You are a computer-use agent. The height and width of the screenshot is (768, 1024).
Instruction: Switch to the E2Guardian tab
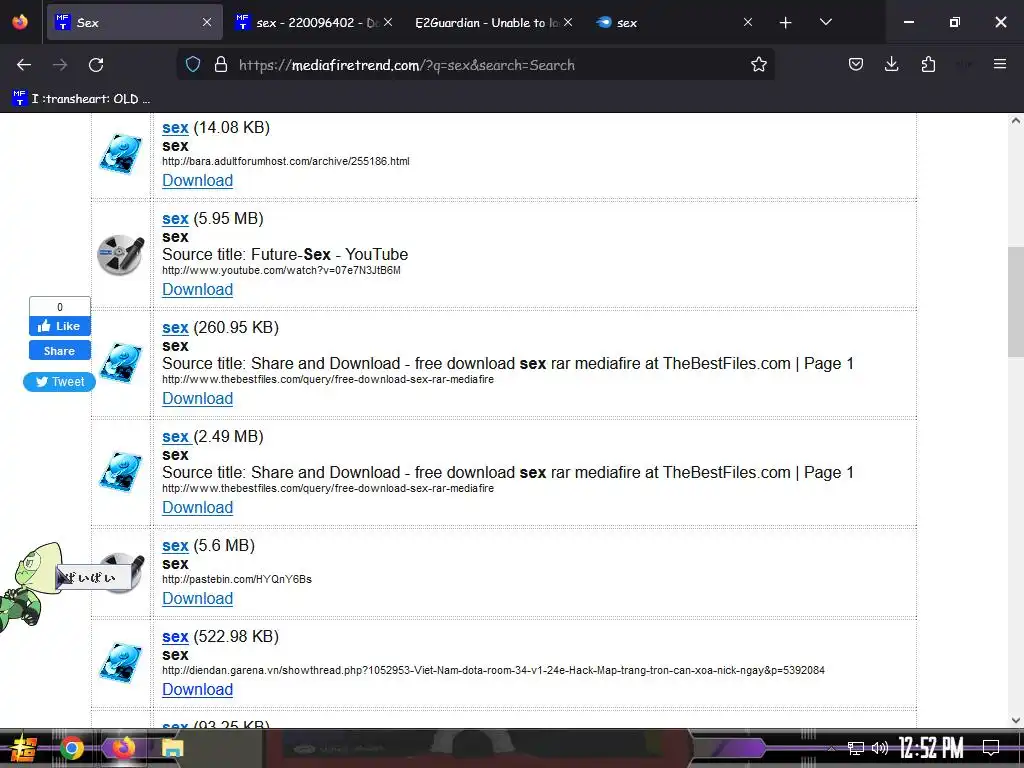click(493, 23)
